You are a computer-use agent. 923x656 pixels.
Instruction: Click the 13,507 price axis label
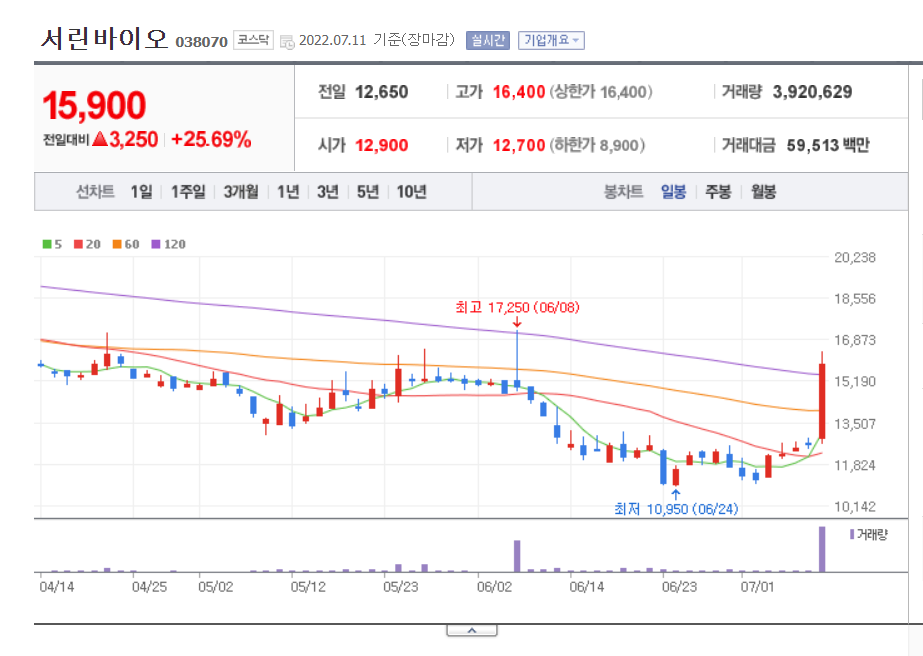coord(855,424)
